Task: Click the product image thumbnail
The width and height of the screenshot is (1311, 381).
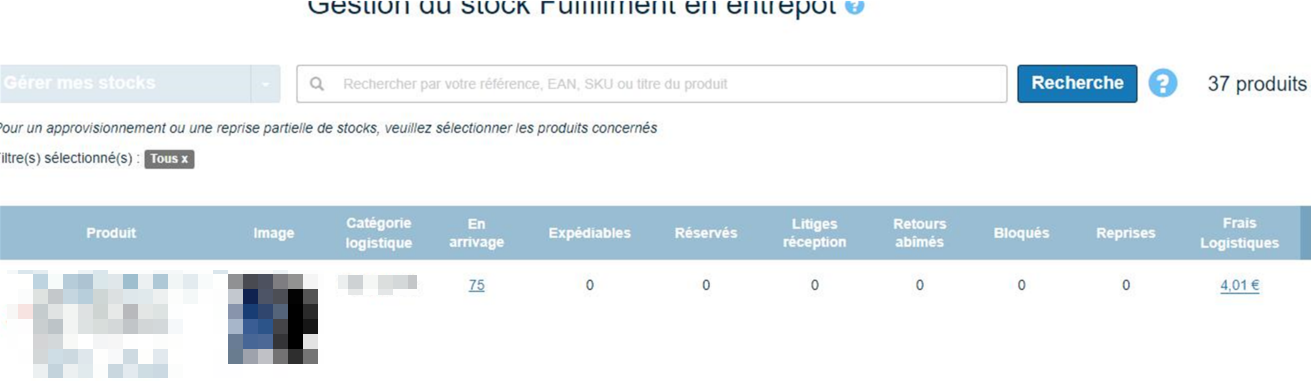Action: [x=273, y=318]
